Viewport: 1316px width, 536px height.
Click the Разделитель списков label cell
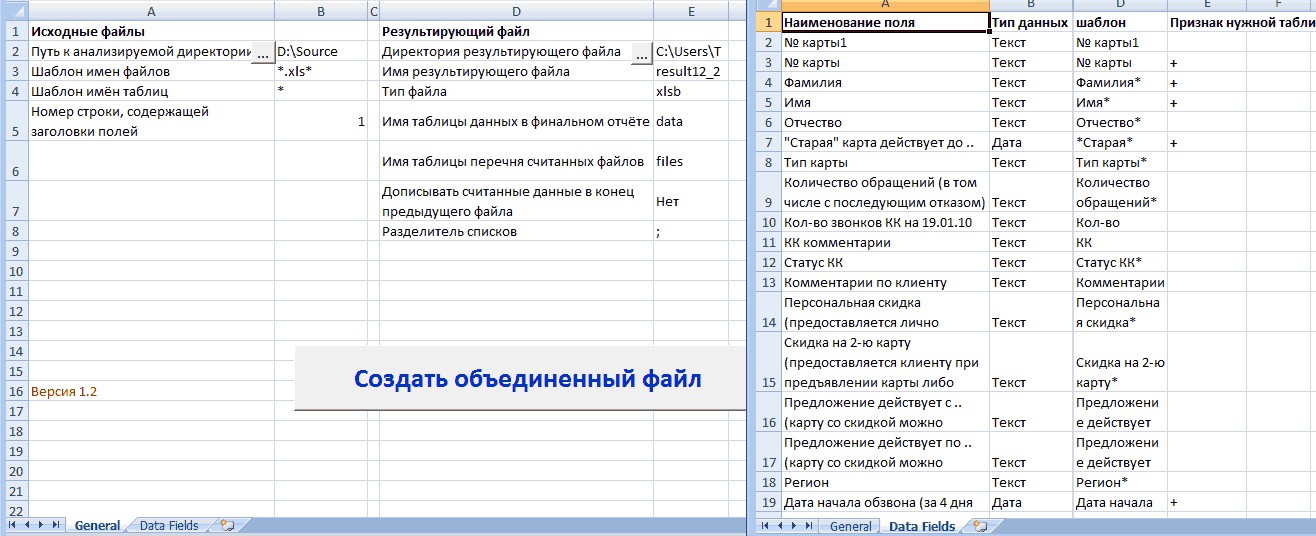(516, 231)
